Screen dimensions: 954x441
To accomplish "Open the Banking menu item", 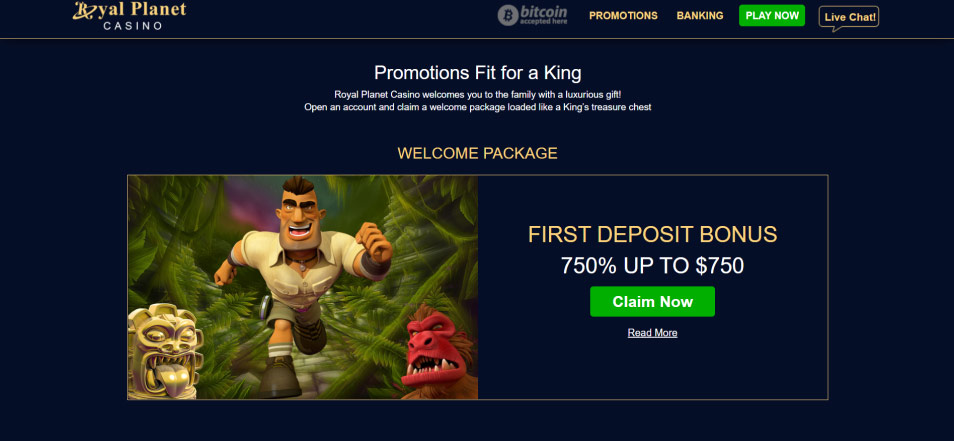I will pos(700,16).
